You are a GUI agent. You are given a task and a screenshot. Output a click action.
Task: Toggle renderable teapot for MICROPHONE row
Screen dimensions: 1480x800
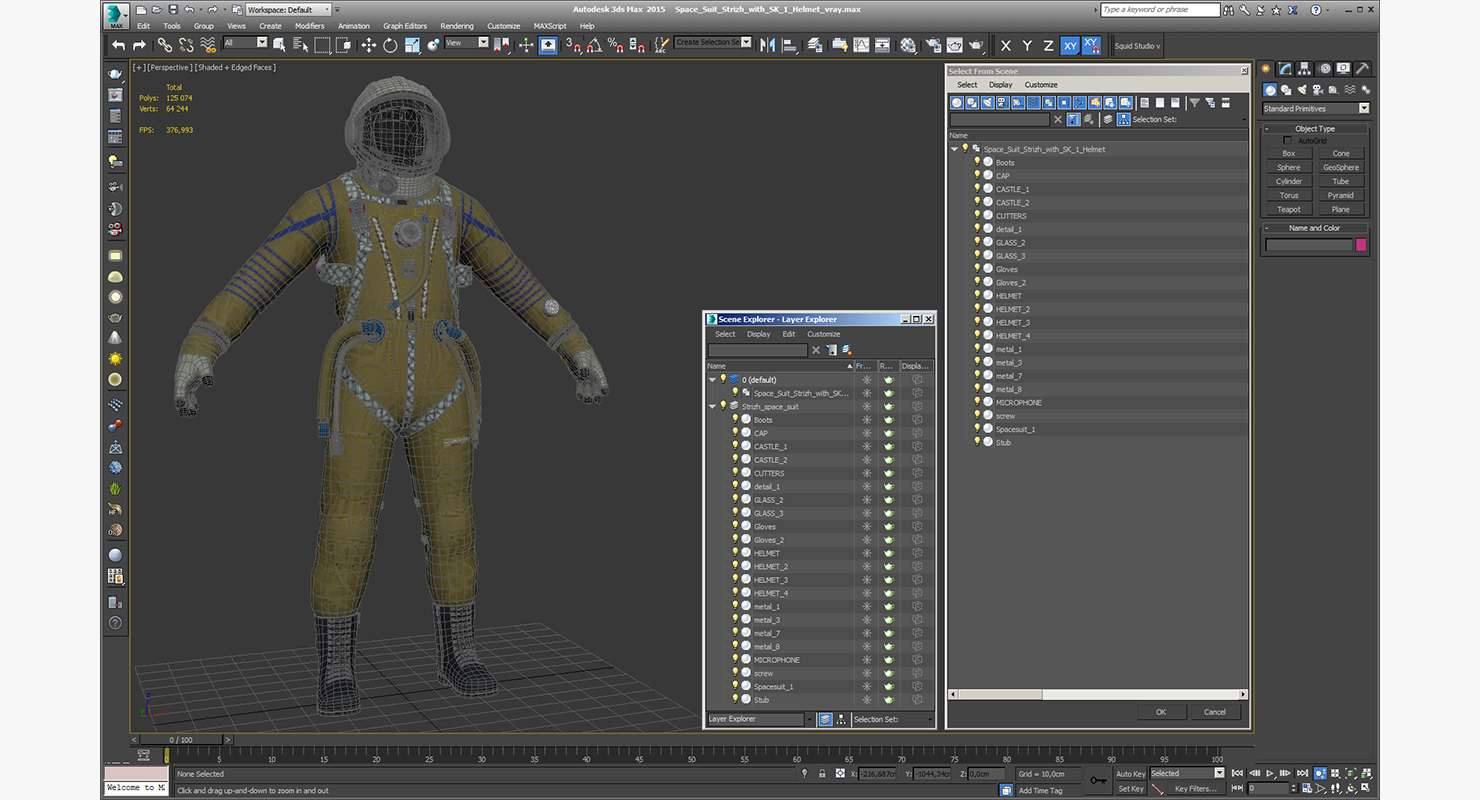coord(888,659)
